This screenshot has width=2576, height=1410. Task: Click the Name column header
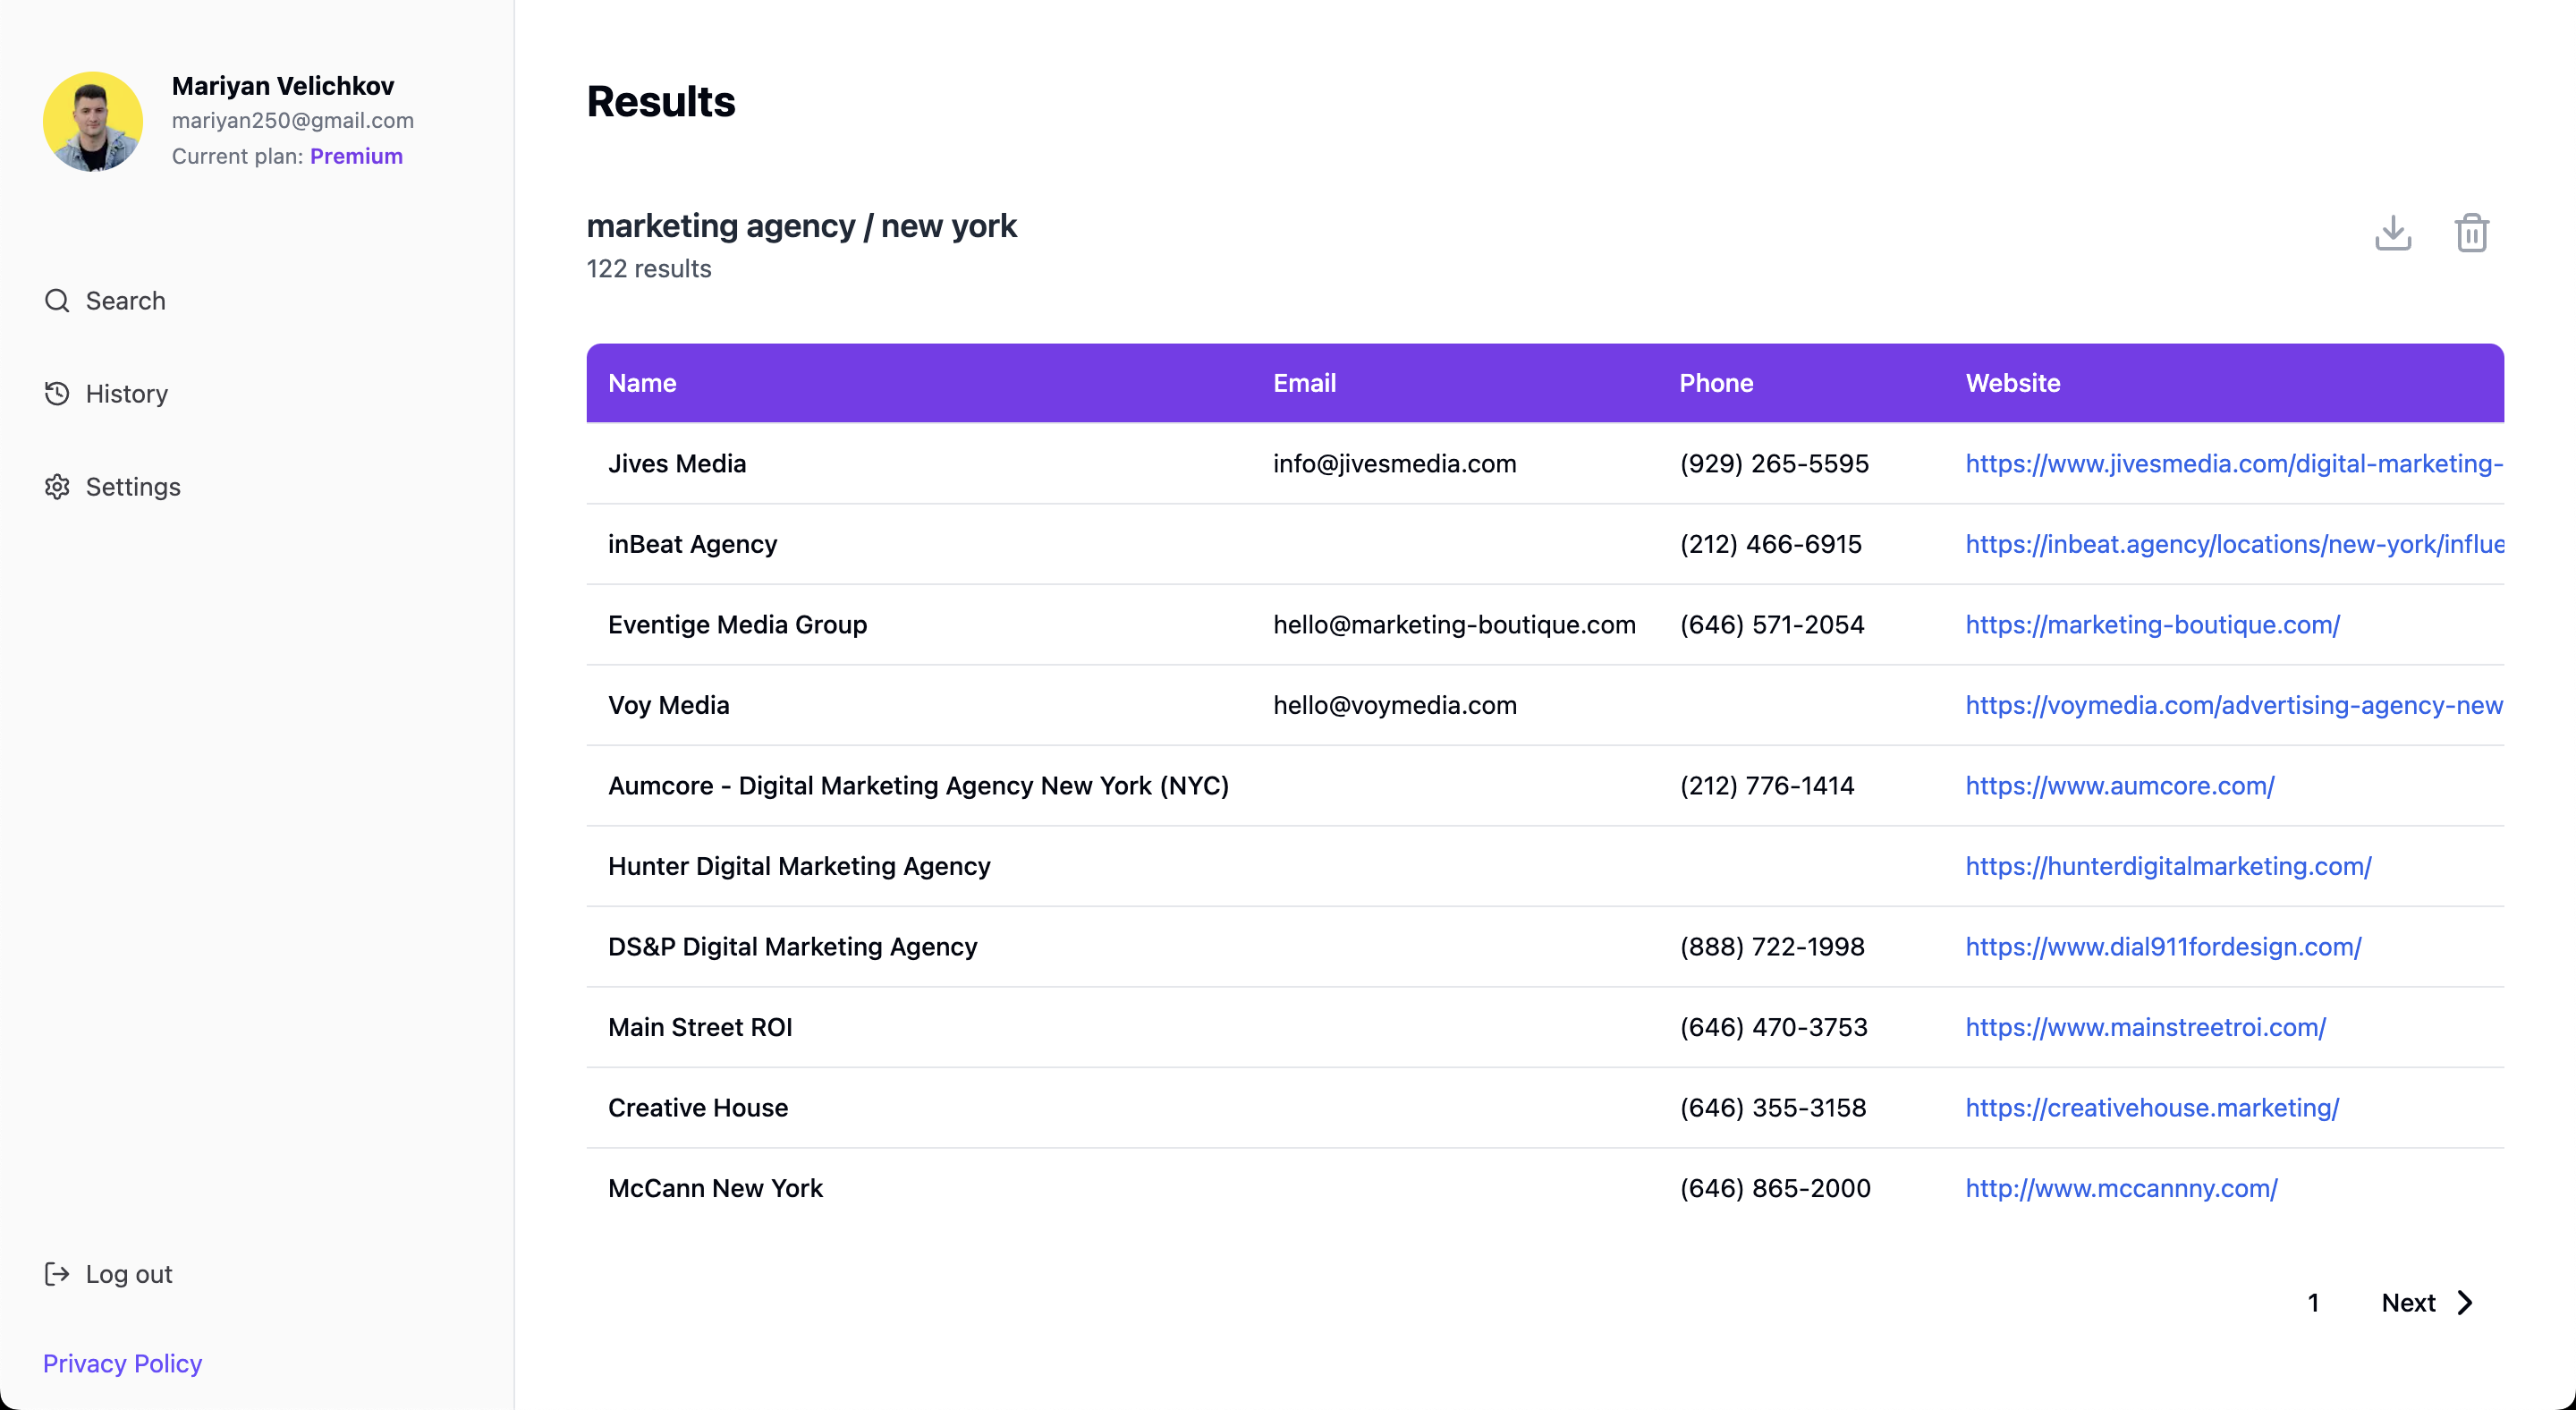[x=642, y=383]
